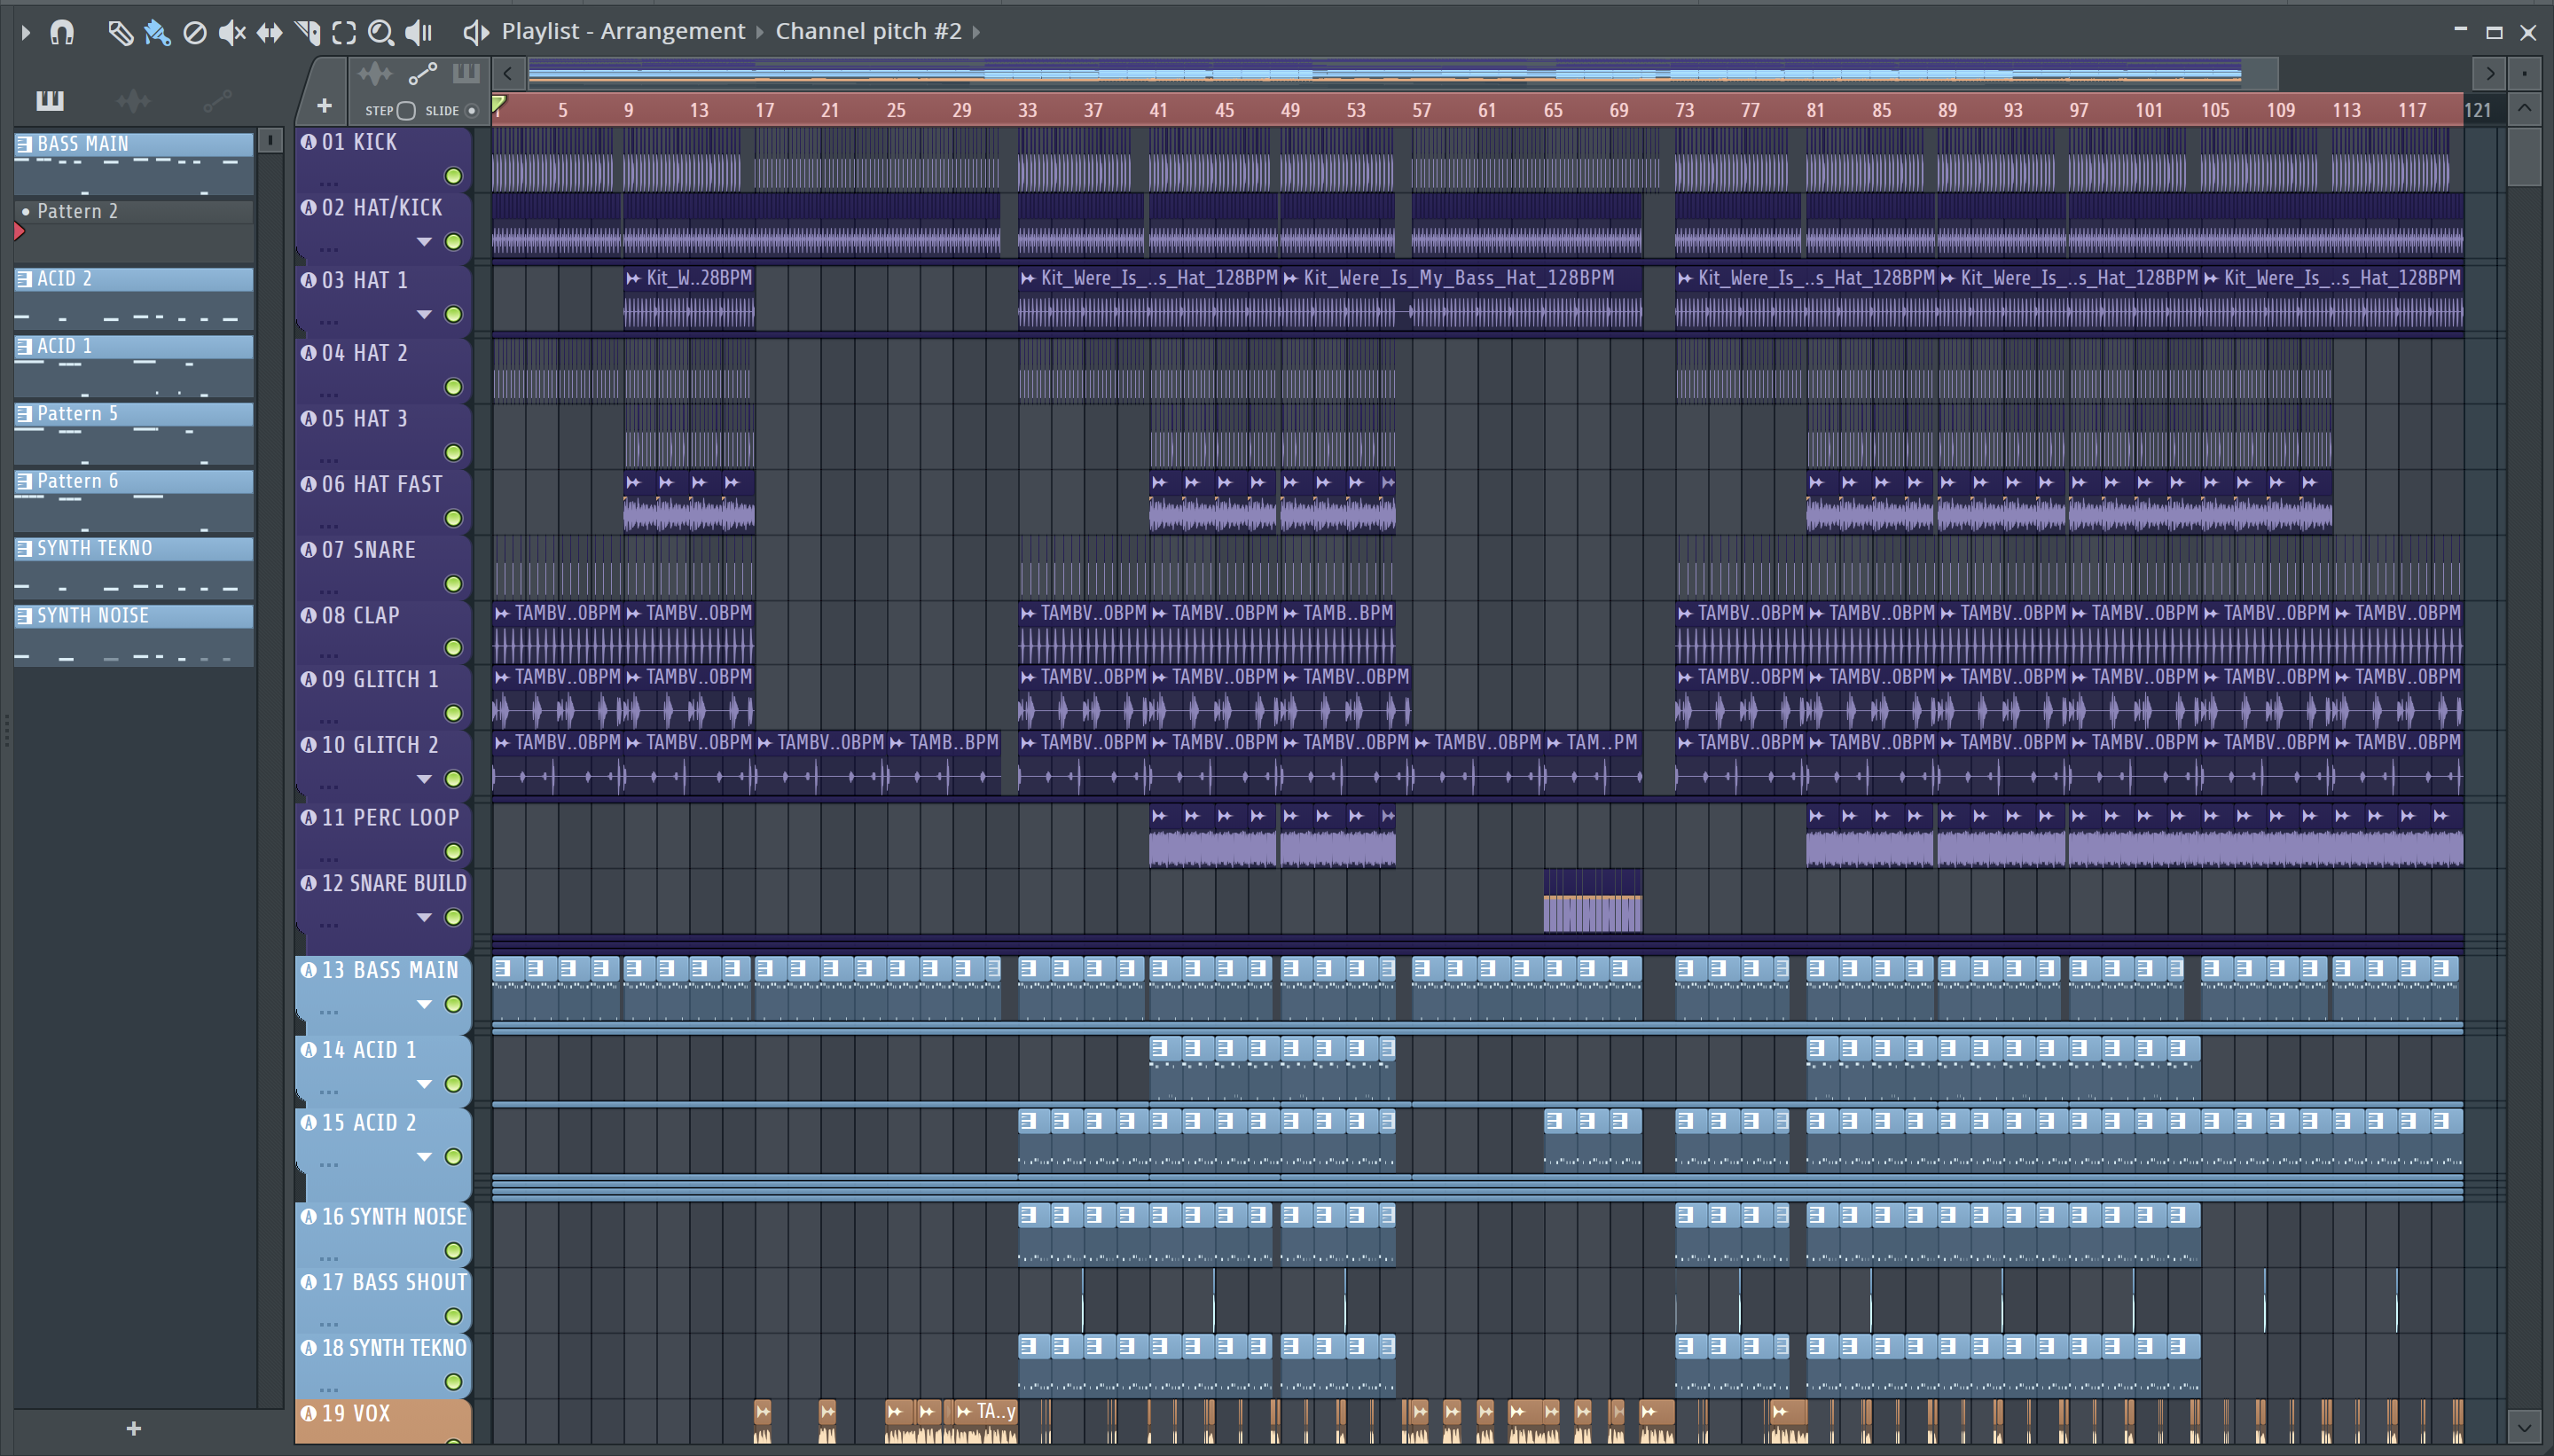Mute the 16 SYNTH NOISE track
This screenshot has width=2554, height=1456.
pos(453,1251)
